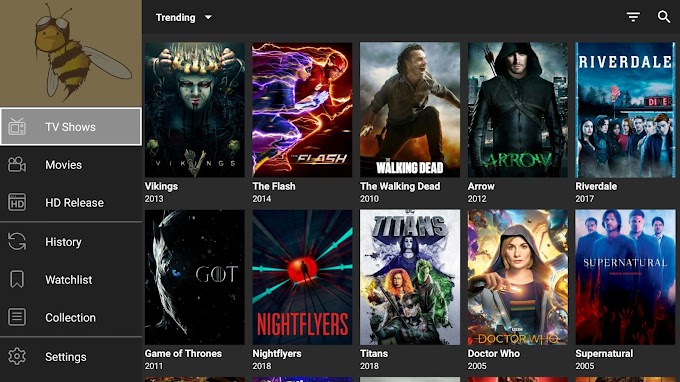This screenshot has width=680, height=382.
Task: Open The Flash show poster
Action: (x=302, y=110)
